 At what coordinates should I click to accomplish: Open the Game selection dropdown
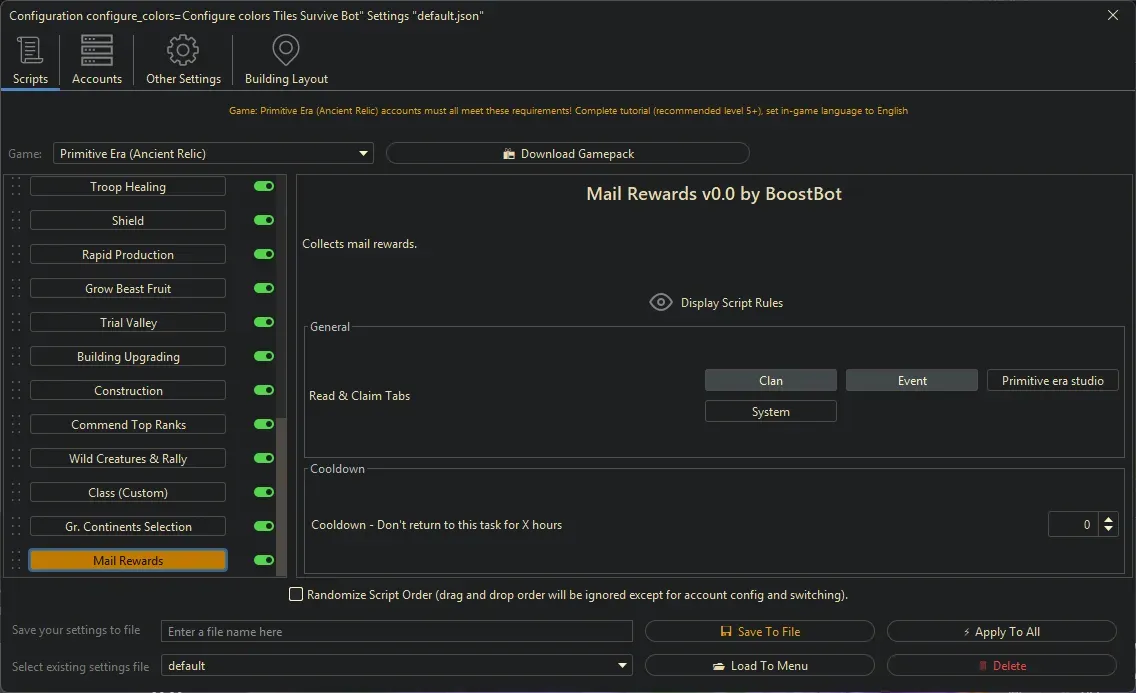coord(363,153)
